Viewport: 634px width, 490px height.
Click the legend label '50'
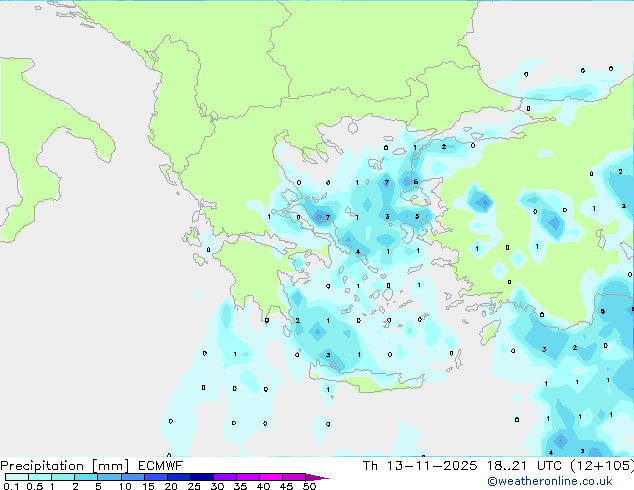click(309, 486)
